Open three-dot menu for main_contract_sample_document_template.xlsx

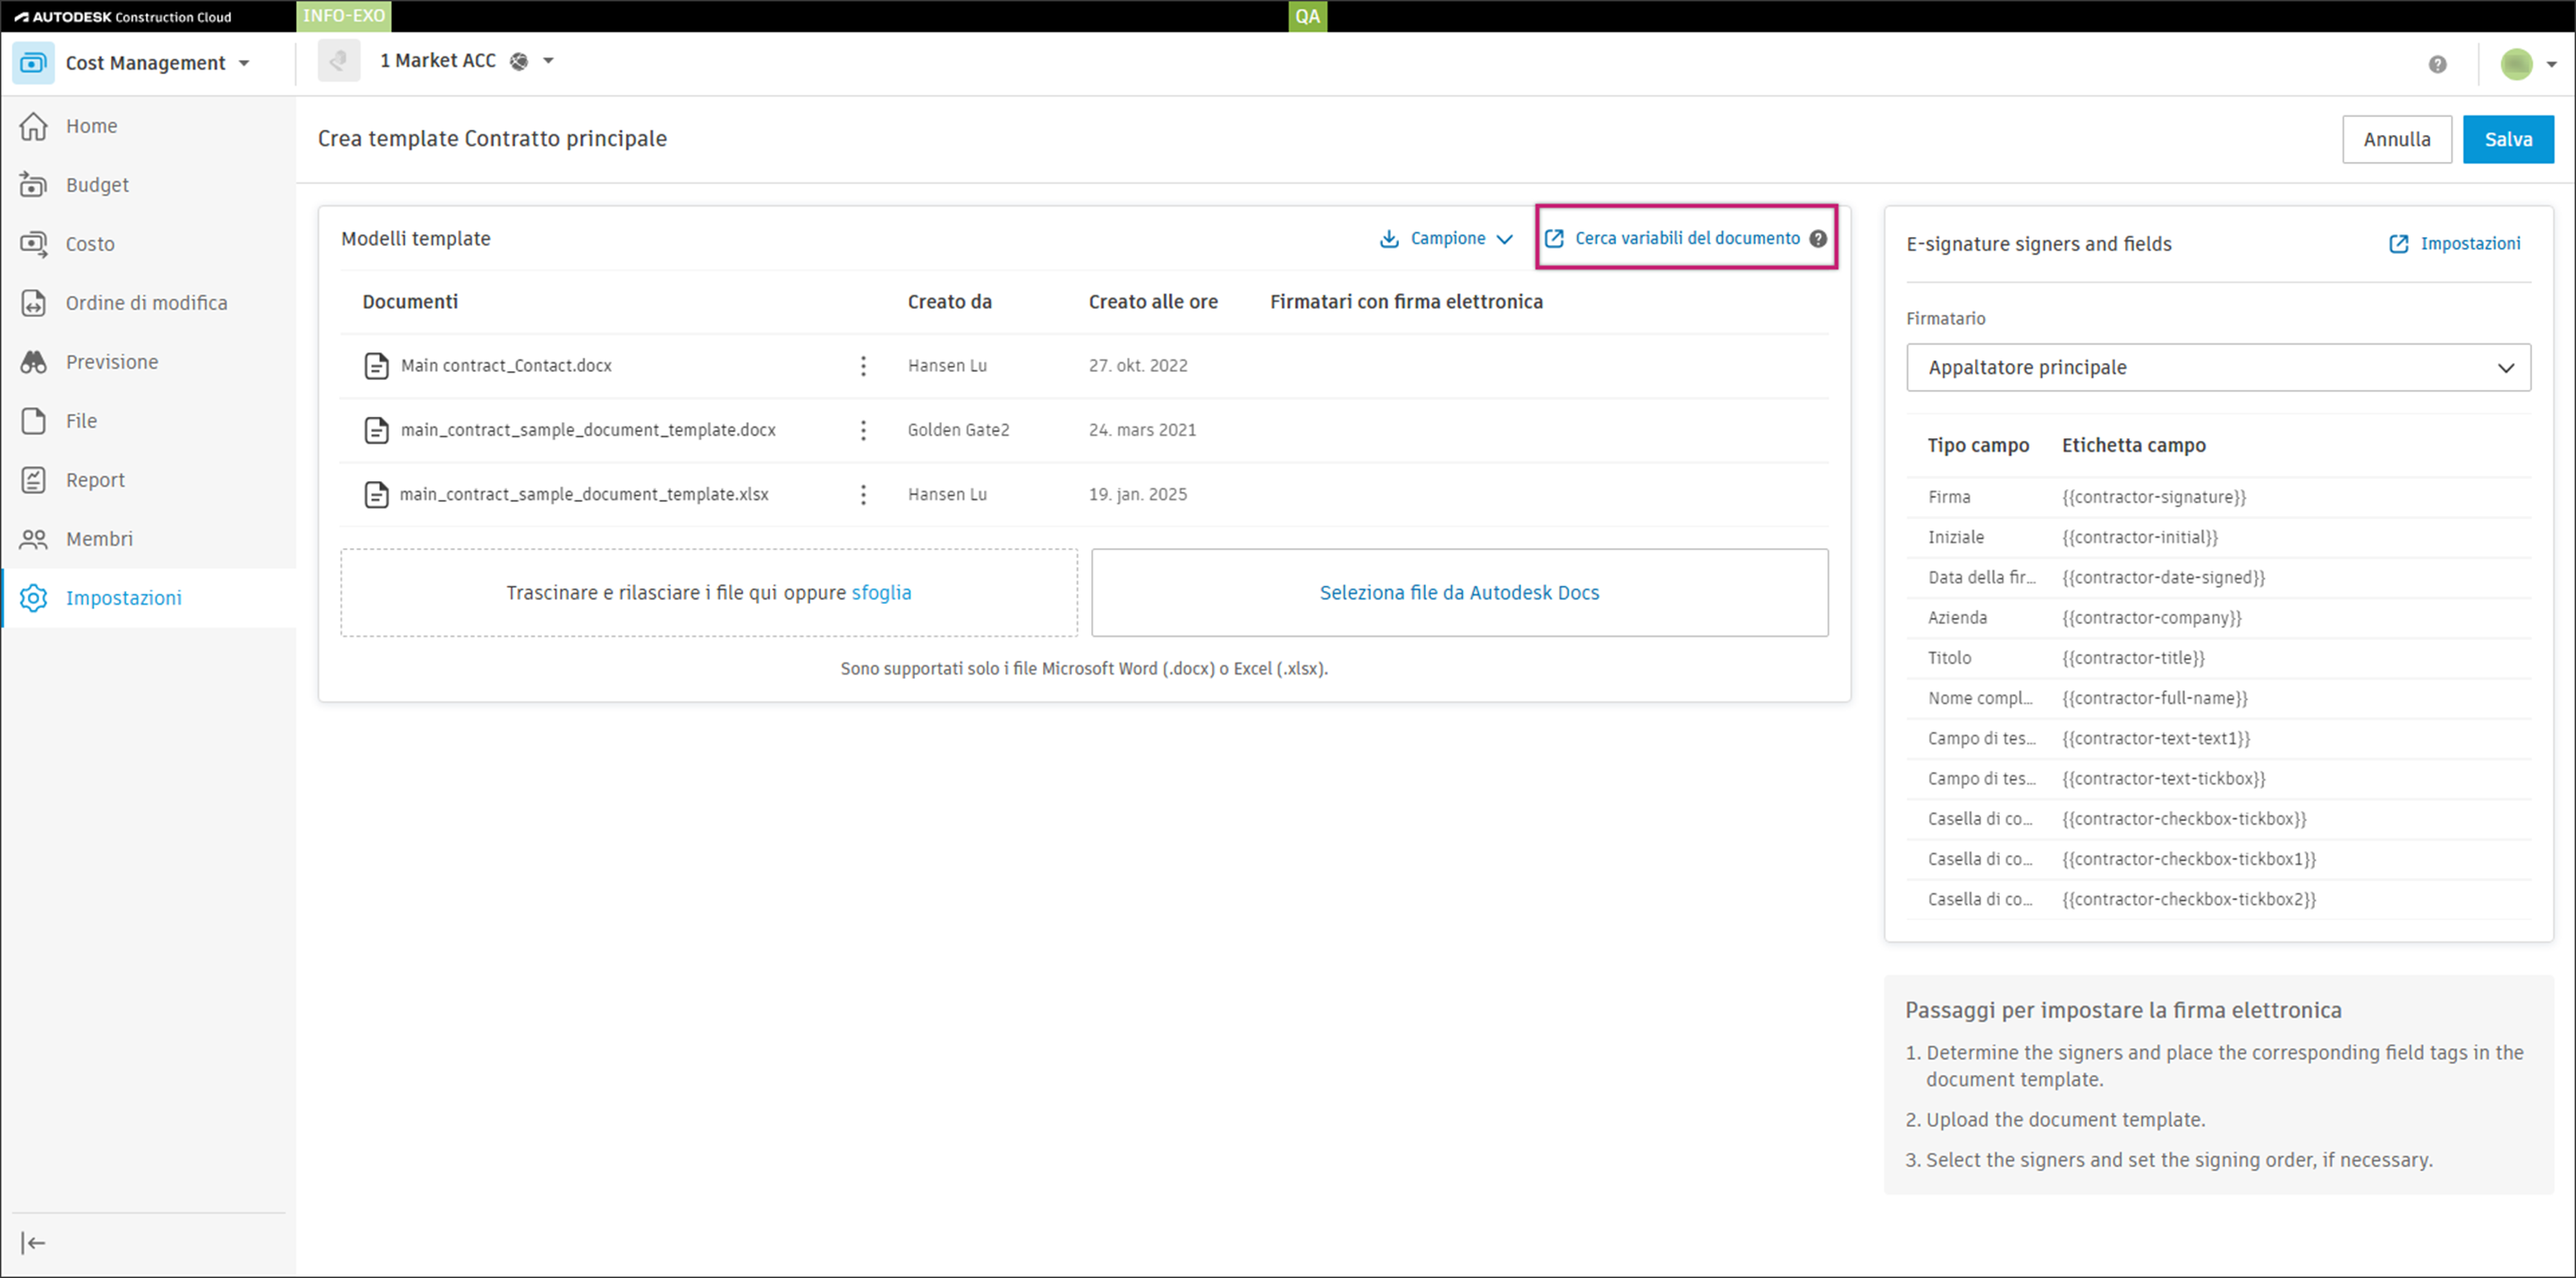pos(863,494)
